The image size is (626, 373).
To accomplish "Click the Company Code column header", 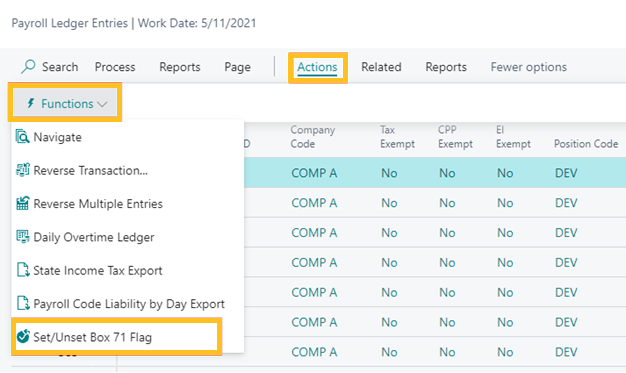I will (x=313, y=137).
